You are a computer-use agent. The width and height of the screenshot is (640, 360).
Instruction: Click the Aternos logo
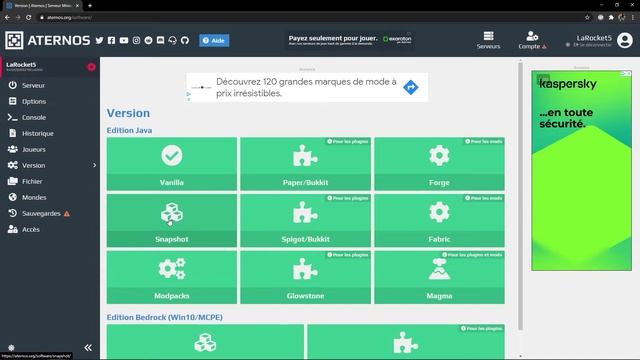pyautogui.click(x=48, y=40)
